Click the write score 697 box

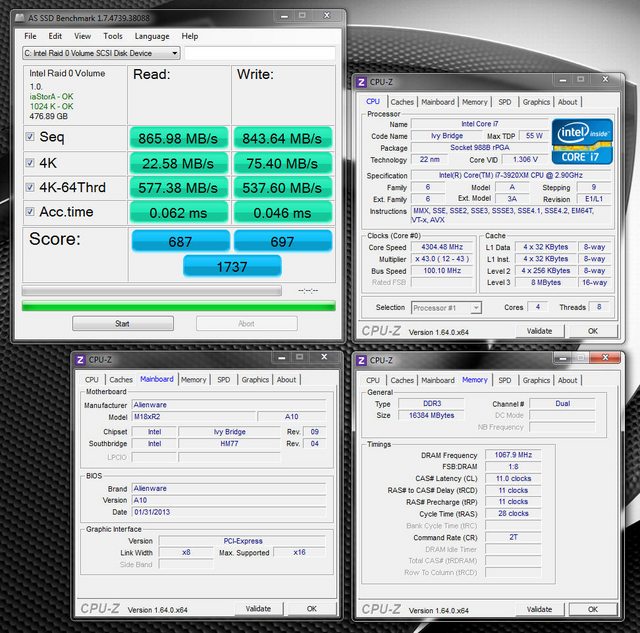[x=282, y=241]
